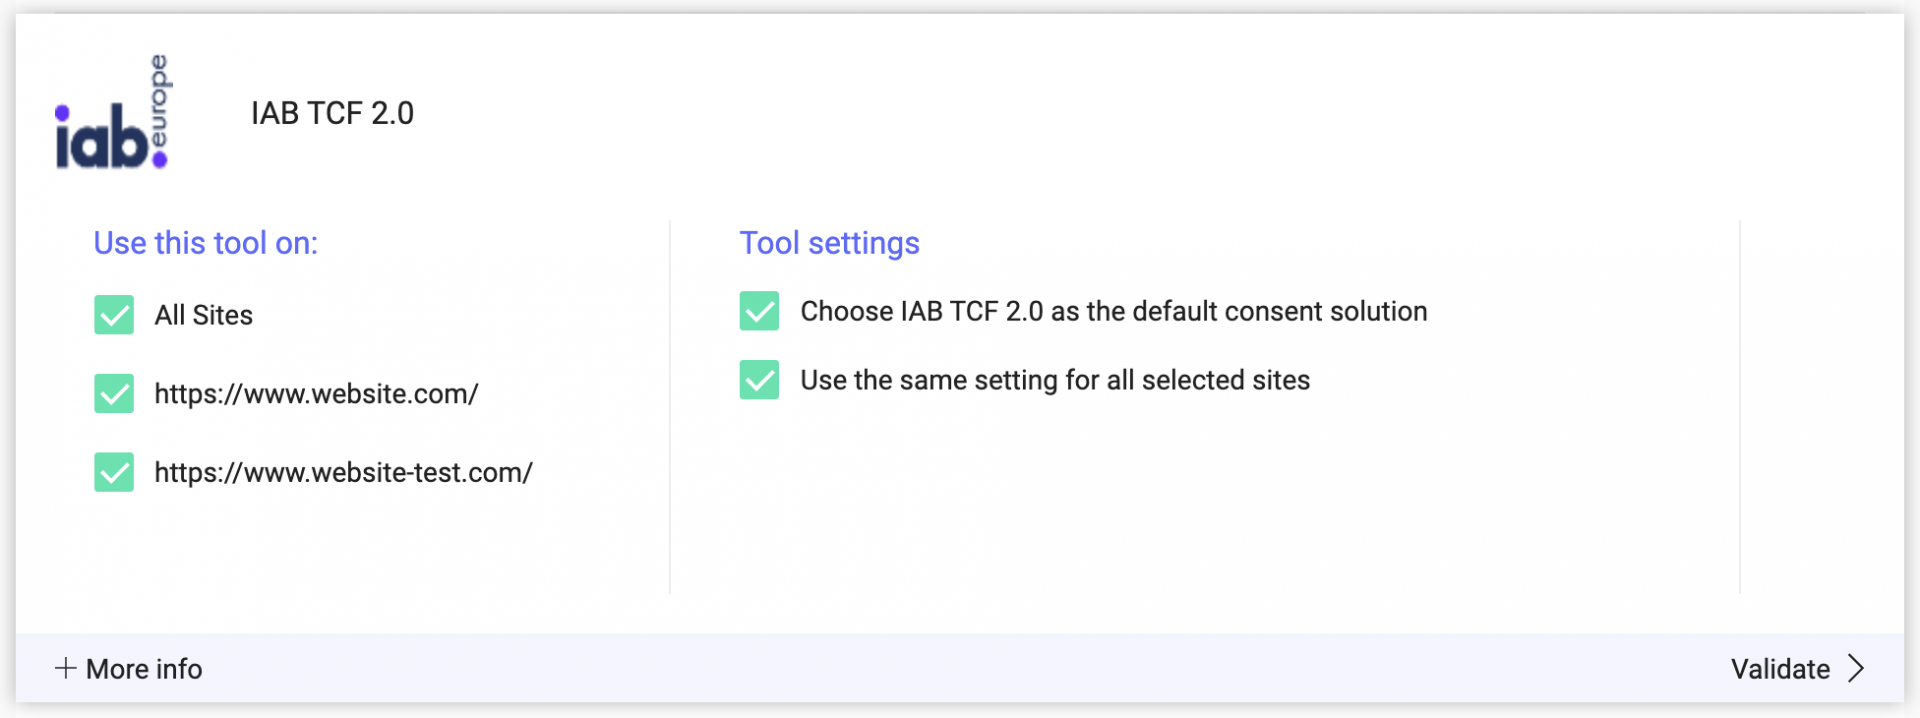Uncheck the All Sites checkbox
This screenshot has height=718, width=1920.
[114, 315]
